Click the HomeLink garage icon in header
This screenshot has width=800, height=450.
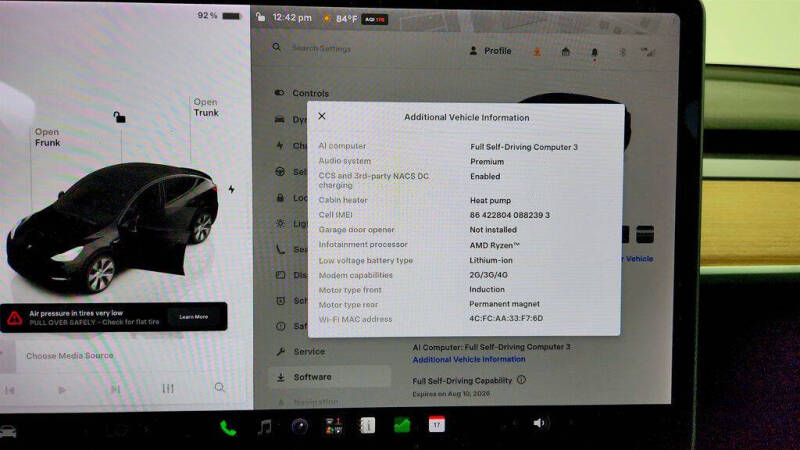tap(565, 52)
